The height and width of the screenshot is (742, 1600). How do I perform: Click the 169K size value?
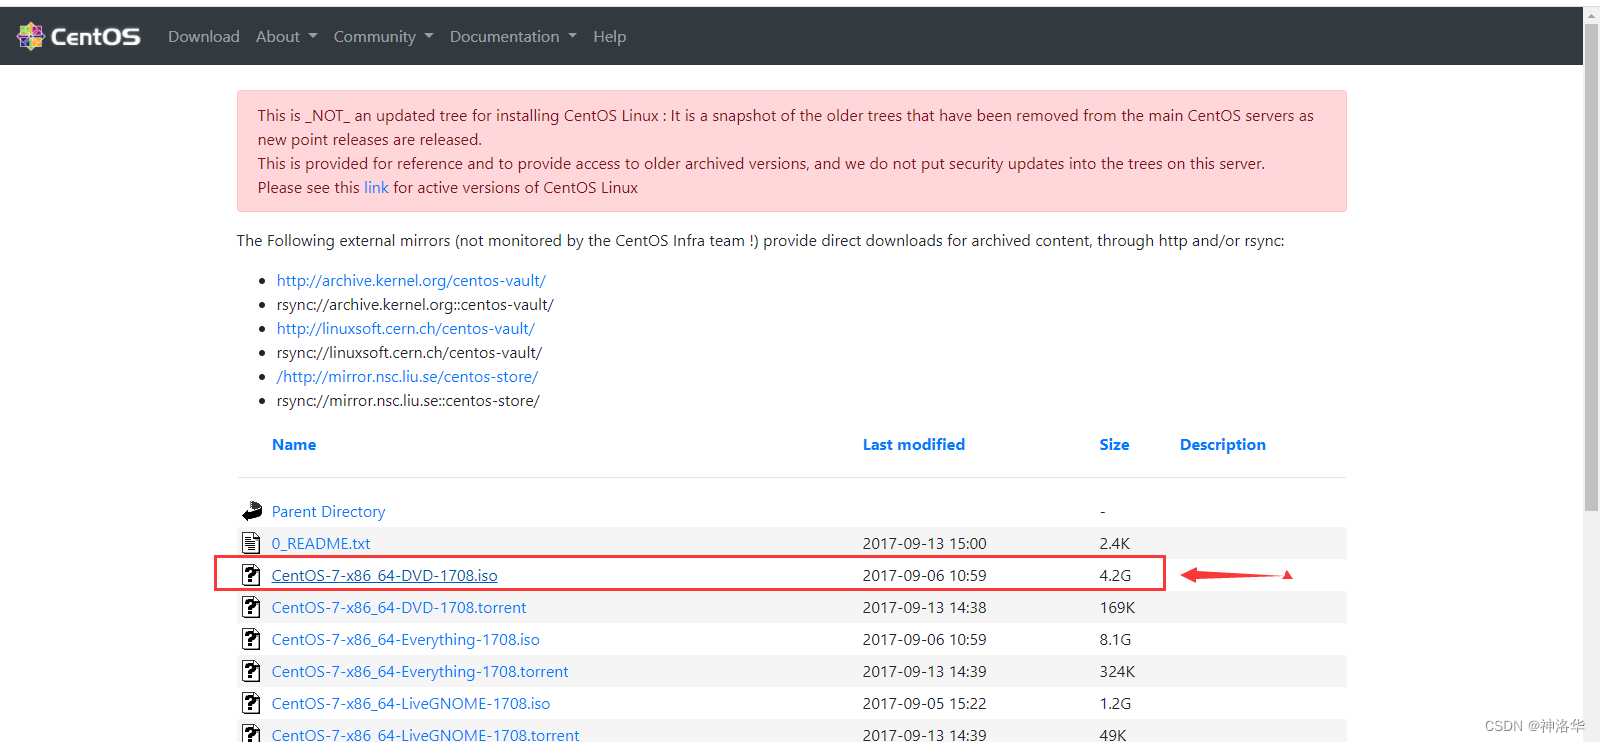coord(1117,607)
